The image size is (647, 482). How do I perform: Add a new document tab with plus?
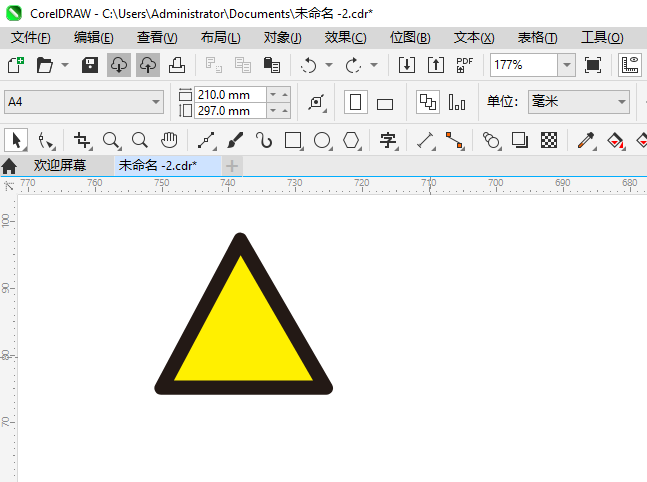click(x=232, y=166)
